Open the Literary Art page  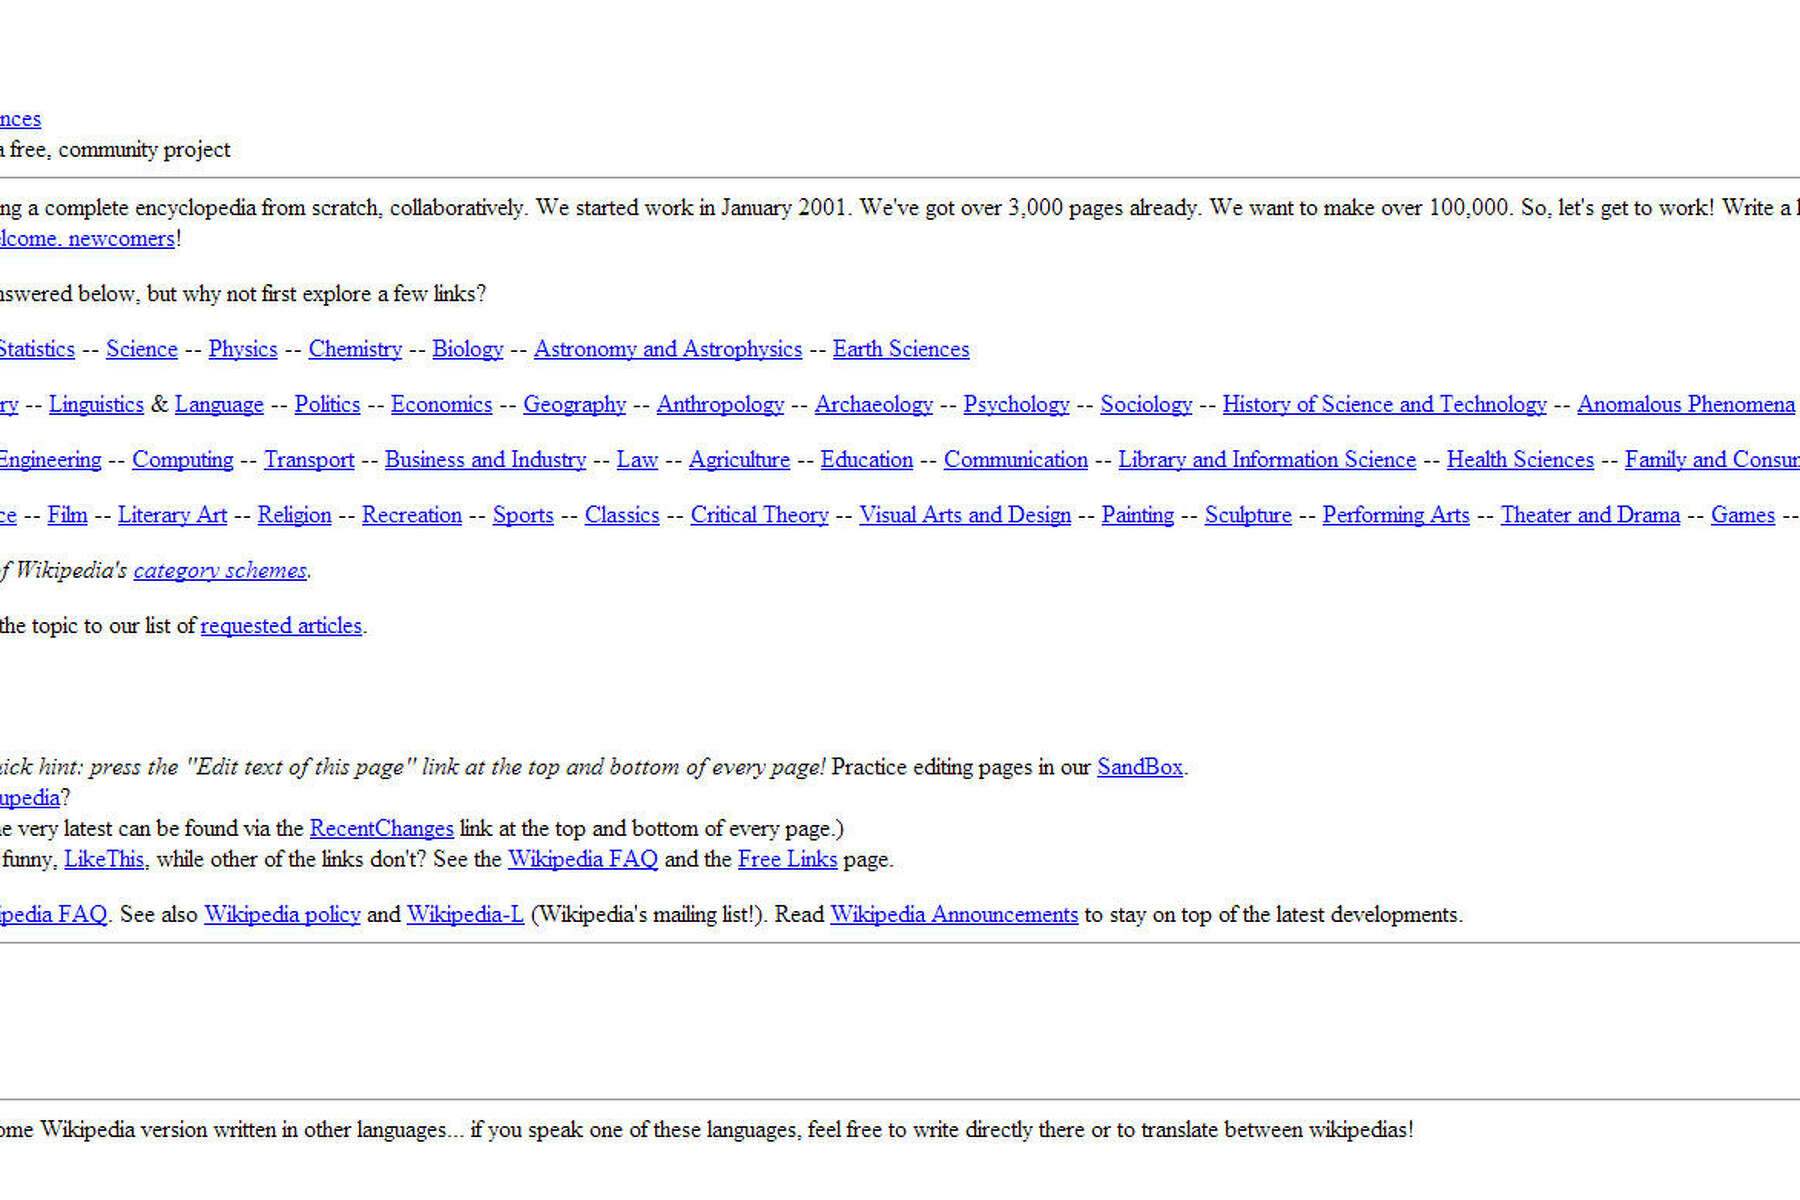173,515
